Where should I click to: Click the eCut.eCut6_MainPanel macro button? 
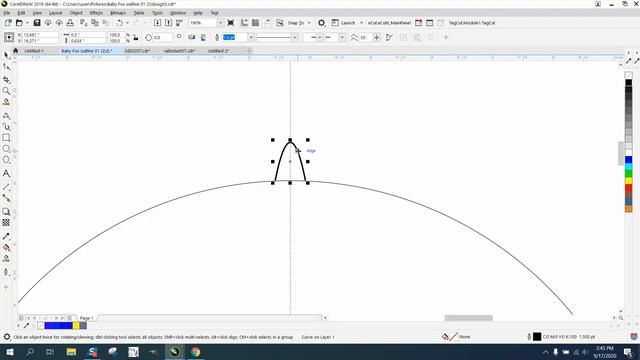coord(389,23)
